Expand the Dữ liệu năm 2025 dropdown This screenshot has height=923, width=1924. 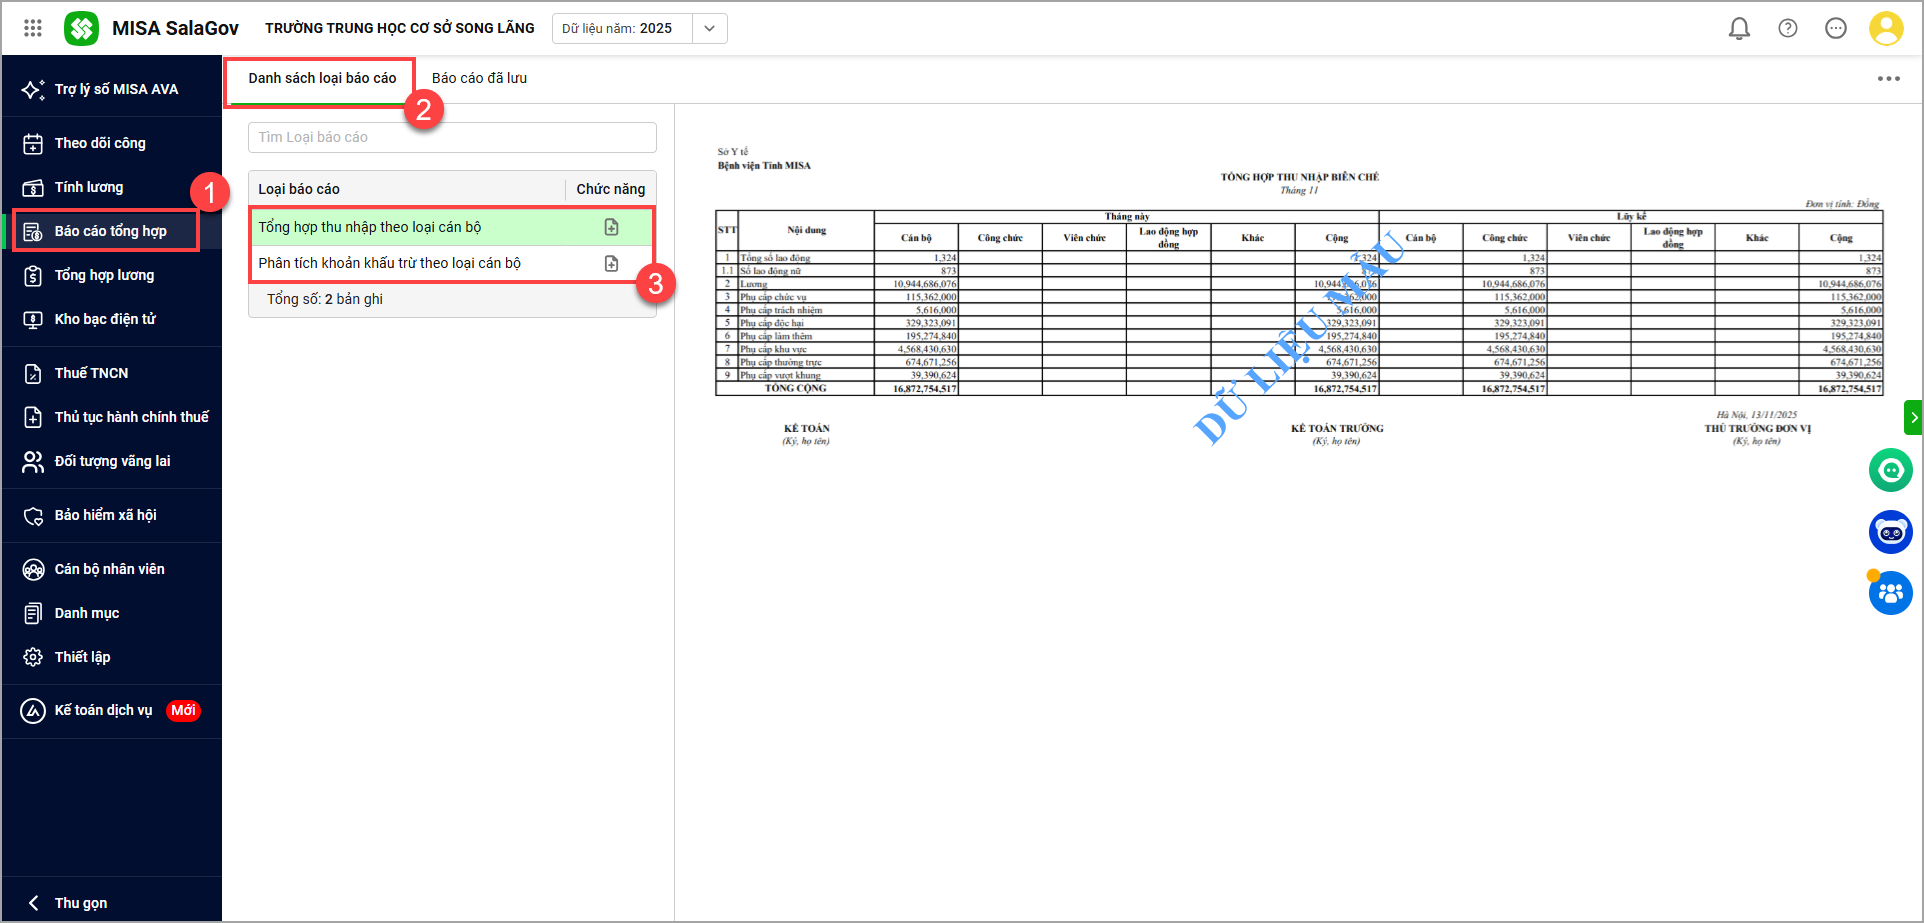coord(709,28)
